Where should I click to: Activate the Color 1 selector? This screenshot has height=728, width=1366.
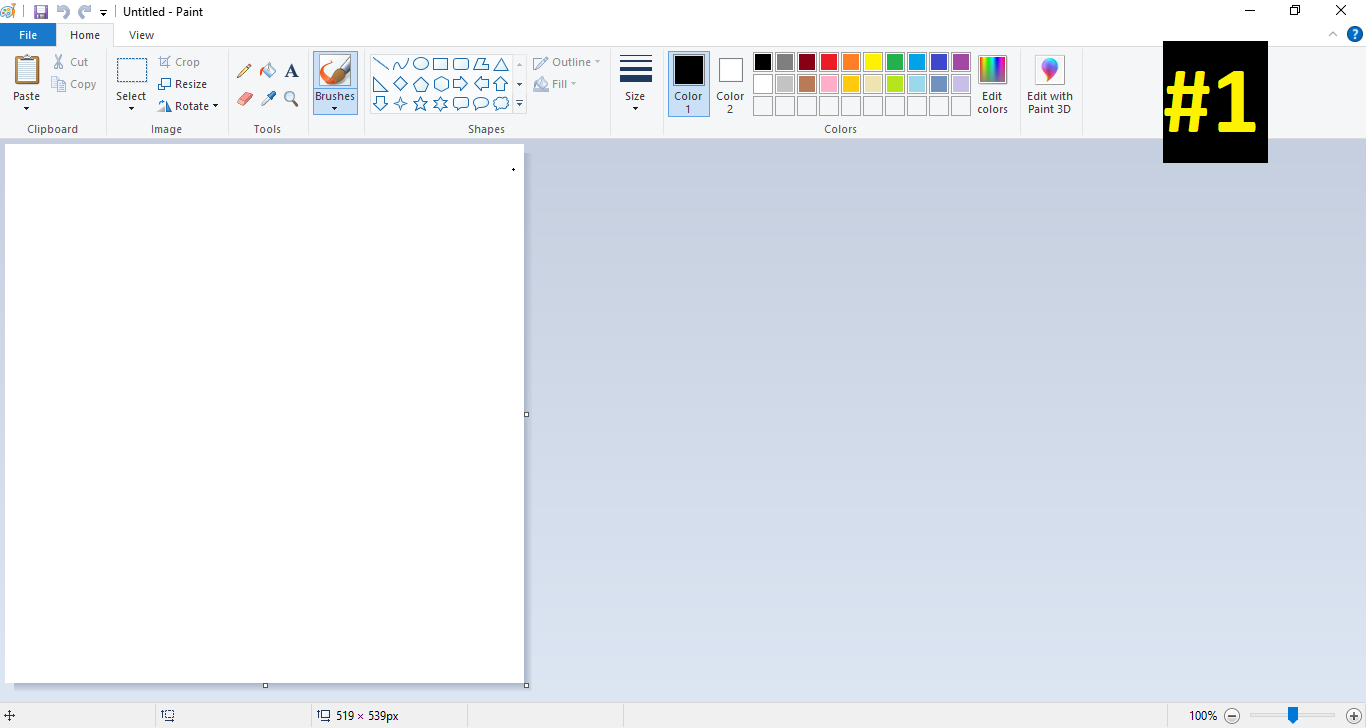click(688, 84)
